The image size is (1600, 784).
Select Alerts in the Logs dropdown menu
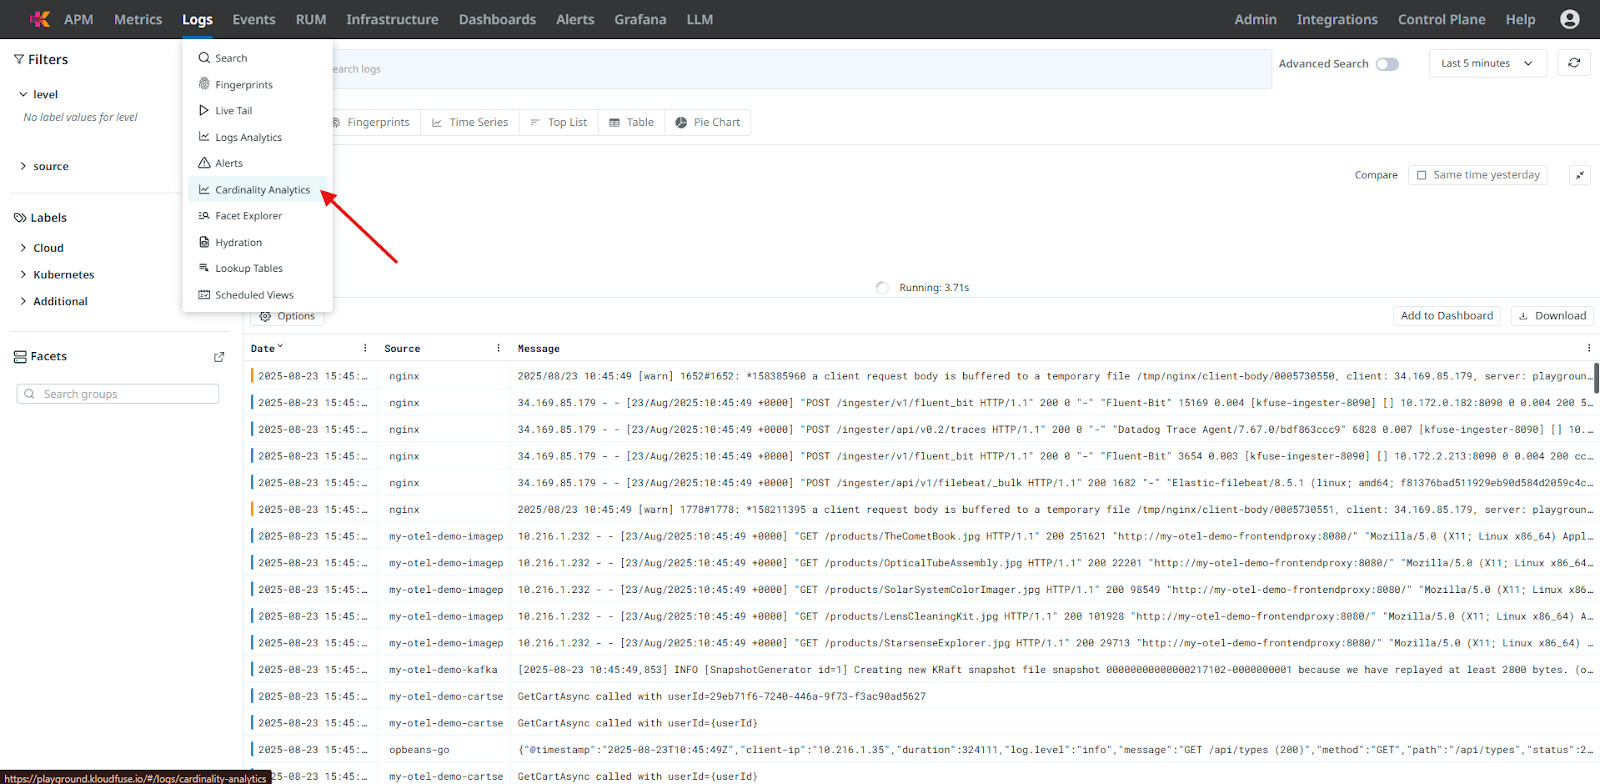click(x=258, y=163)
